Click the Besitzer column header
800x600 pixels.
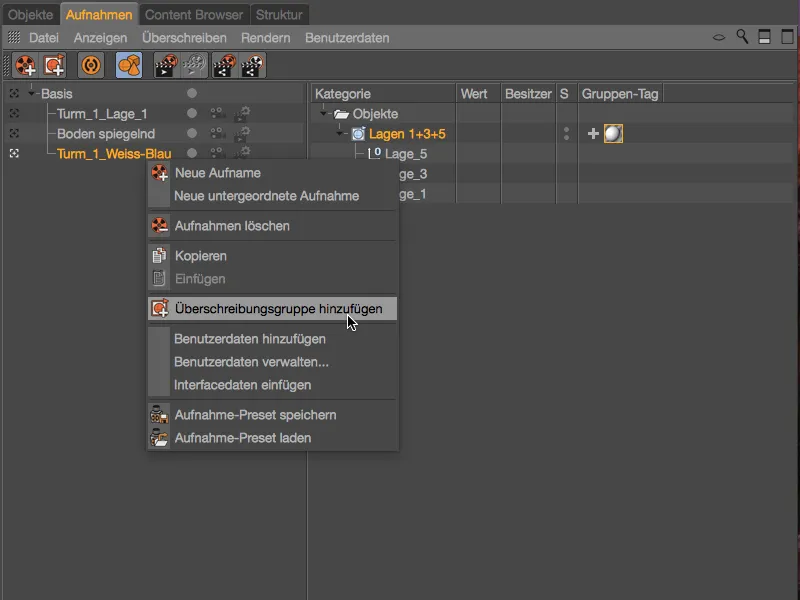(528, 94)
